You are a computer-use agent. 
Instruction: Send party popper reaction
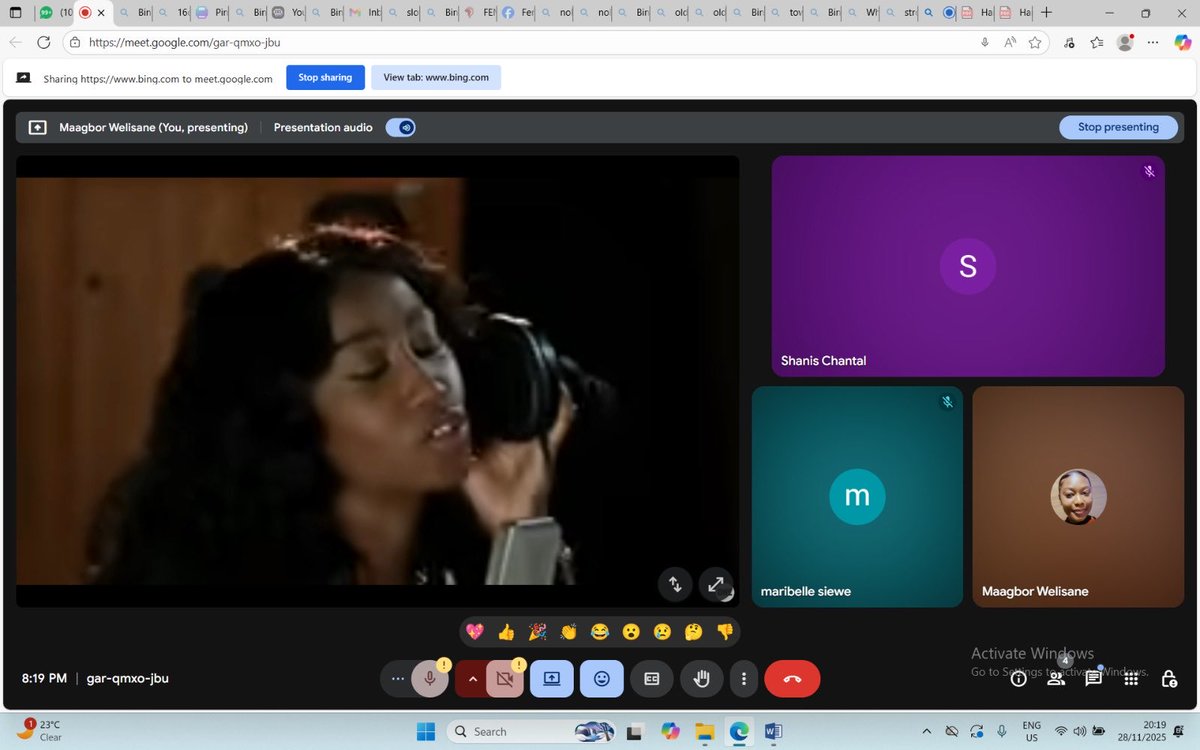coord(537,632)
